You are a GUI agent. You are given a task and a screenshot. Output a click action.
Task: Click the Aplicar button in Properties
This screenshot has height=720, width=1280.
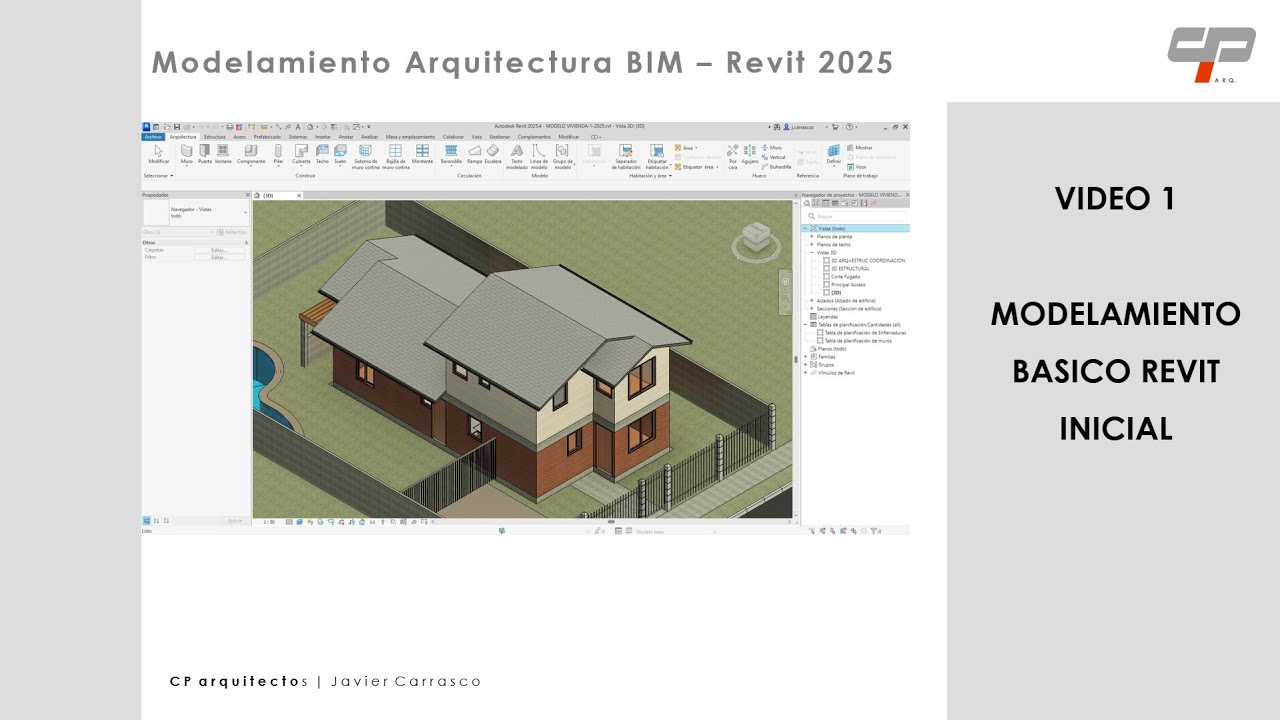235,521
